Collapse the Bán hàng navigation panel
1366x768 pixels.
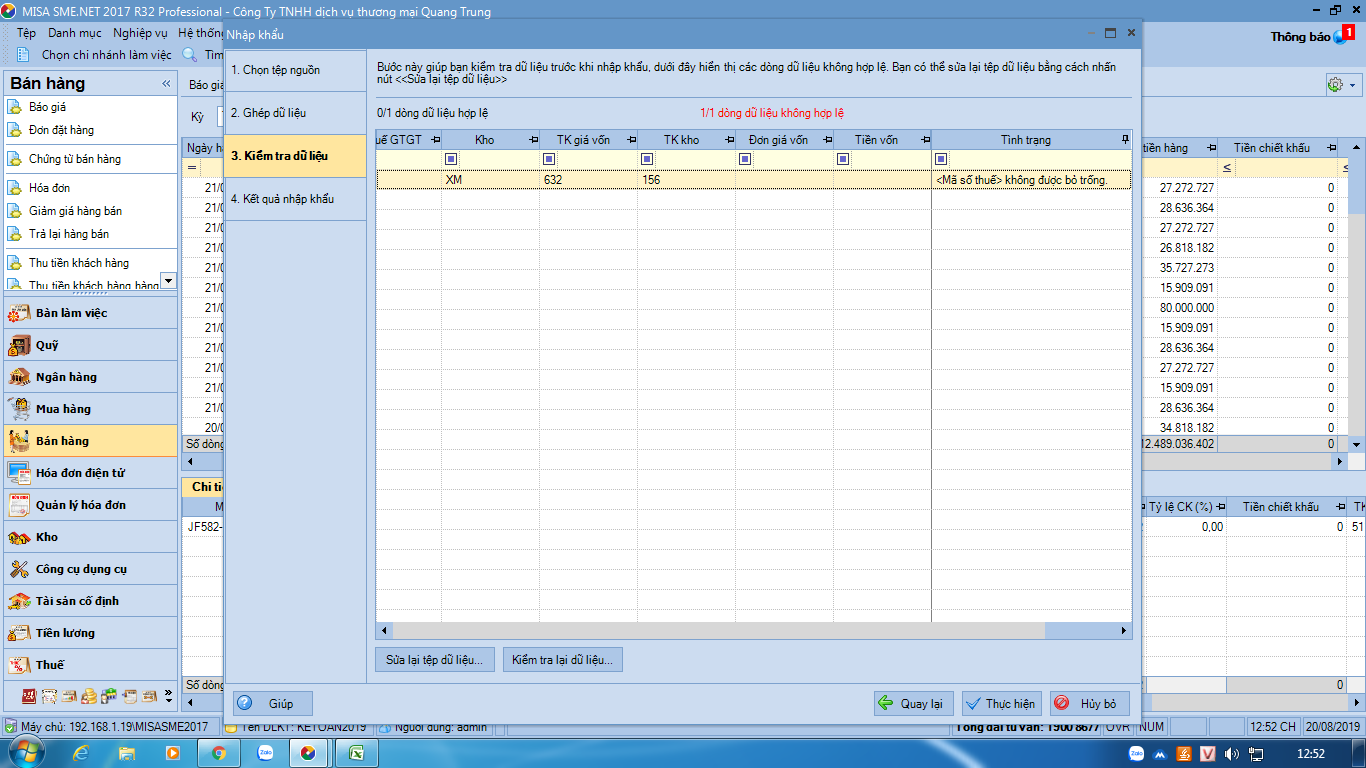click(166, 84)
